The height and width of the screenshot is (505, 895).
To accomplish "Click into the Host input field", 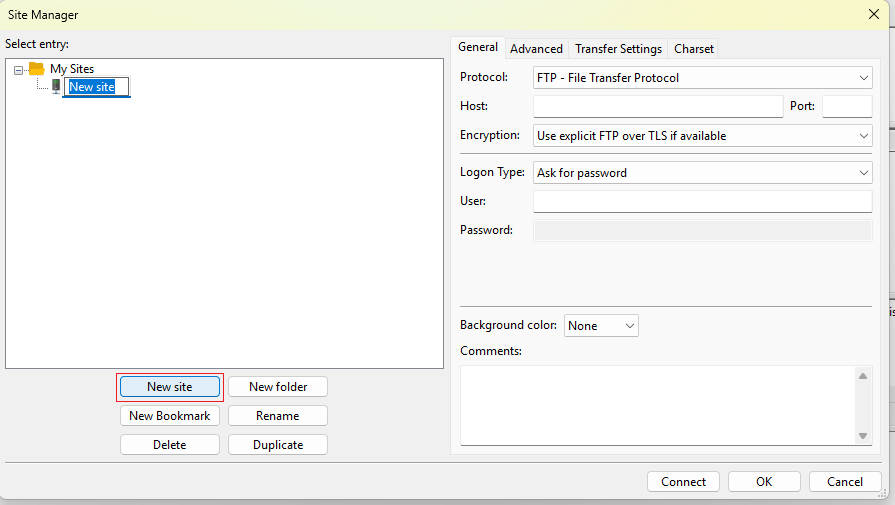I will (658, 107).
